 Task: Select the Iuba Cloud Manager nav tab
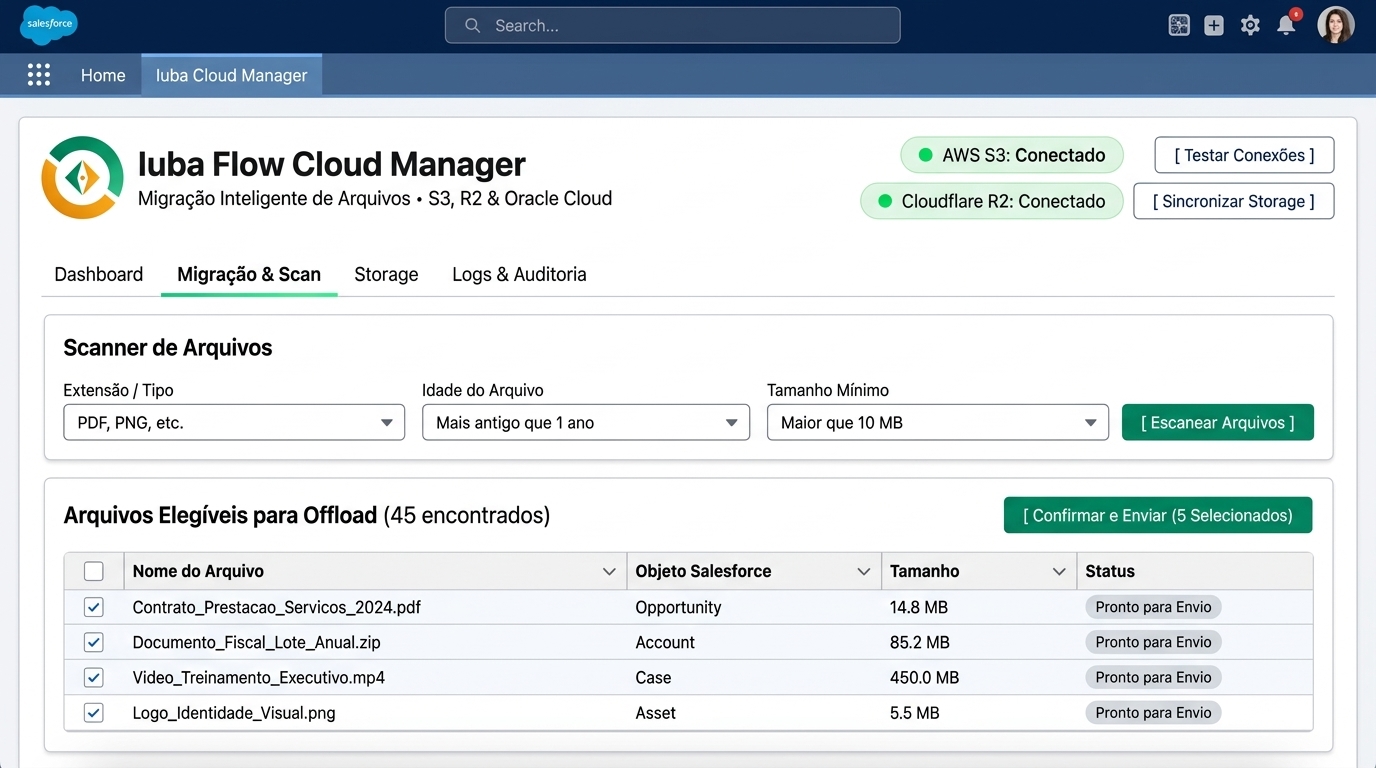tap(232, 75)
